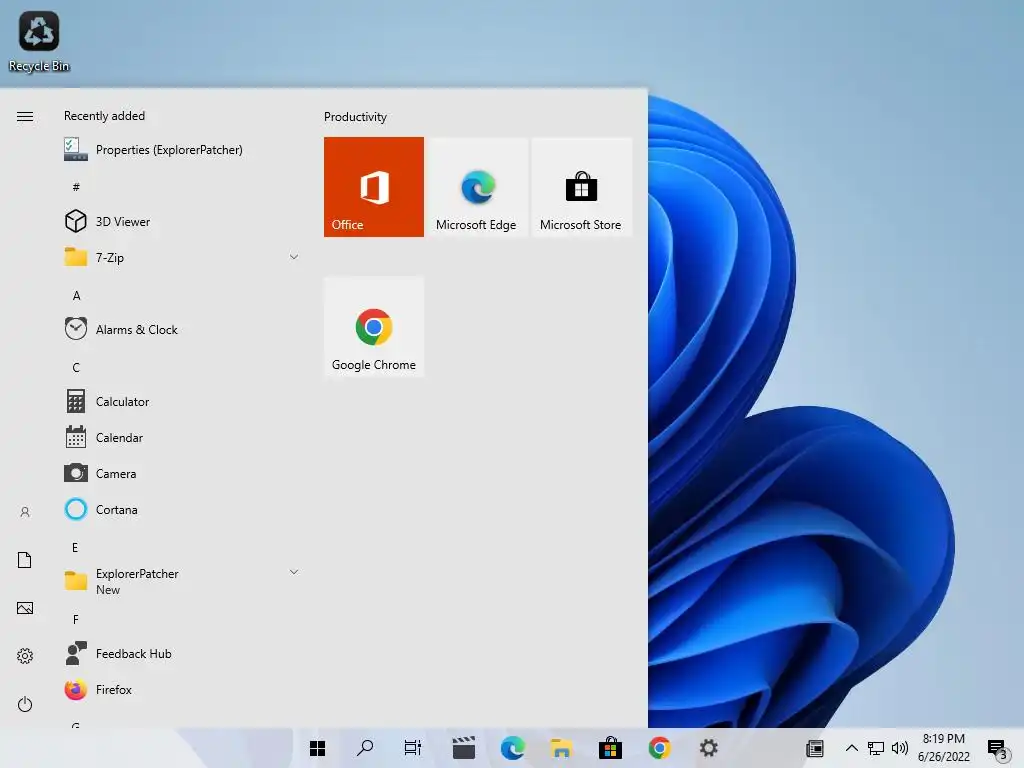Click the letter E section header
Screen dimensions: 1024x768
pyautogui.click(x=75, y=547)
